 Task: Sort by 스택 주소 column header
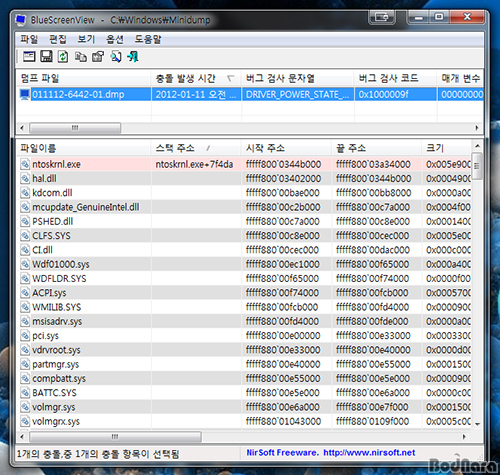(196, 148)
